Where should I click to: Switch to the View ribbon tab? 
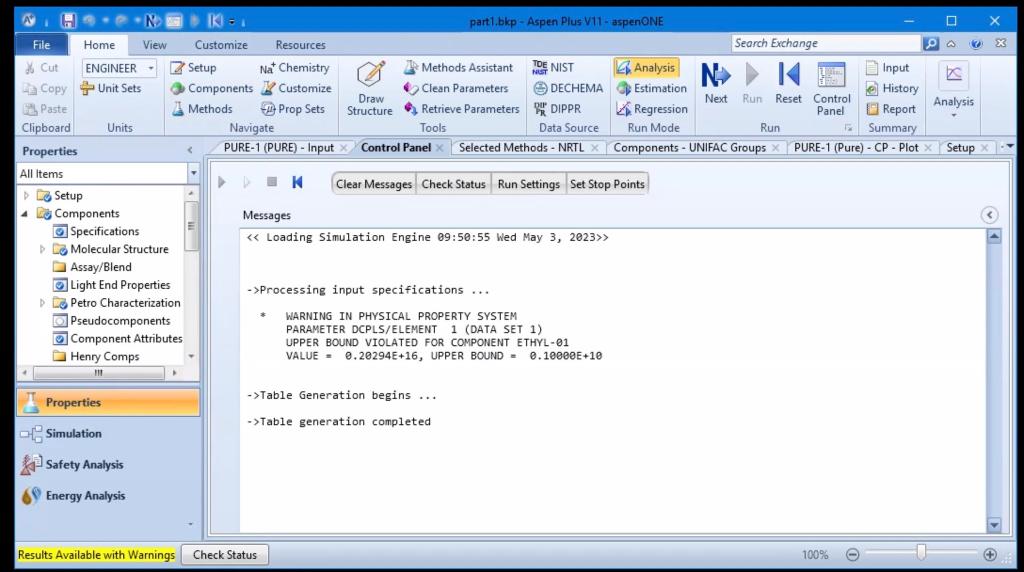tap(154, 45)
